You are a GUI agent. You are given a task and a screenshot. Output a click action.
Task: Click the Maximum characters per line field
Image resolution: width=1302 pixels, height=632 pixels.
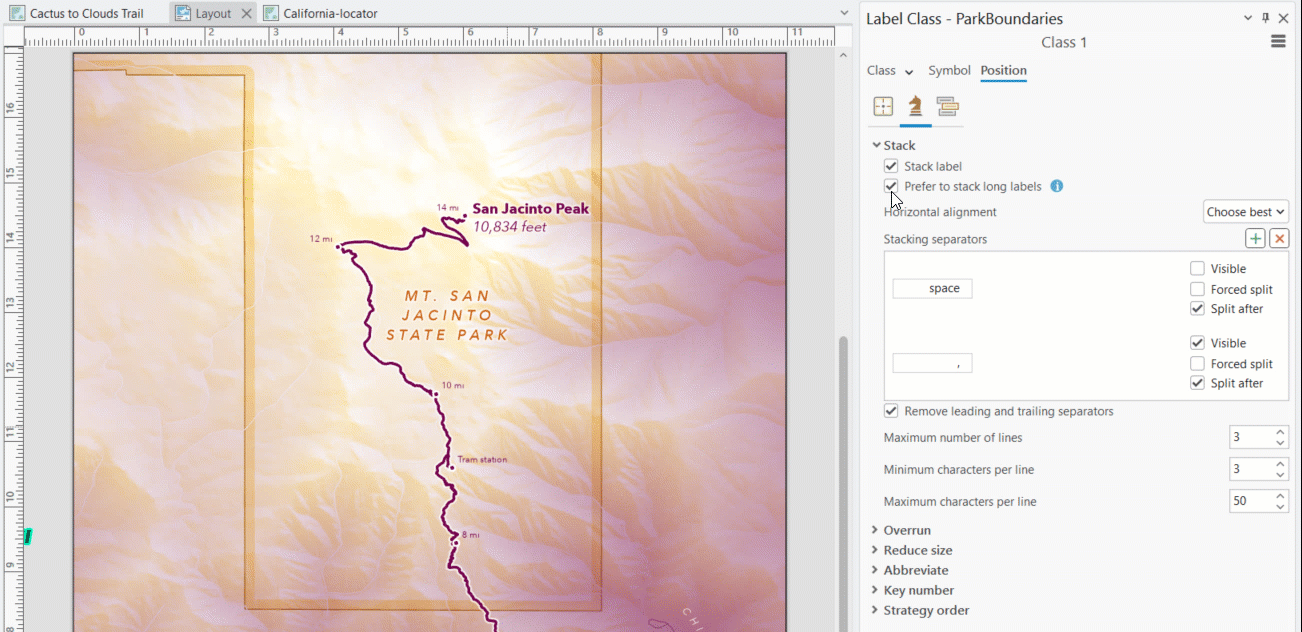tap(1244, 500)
